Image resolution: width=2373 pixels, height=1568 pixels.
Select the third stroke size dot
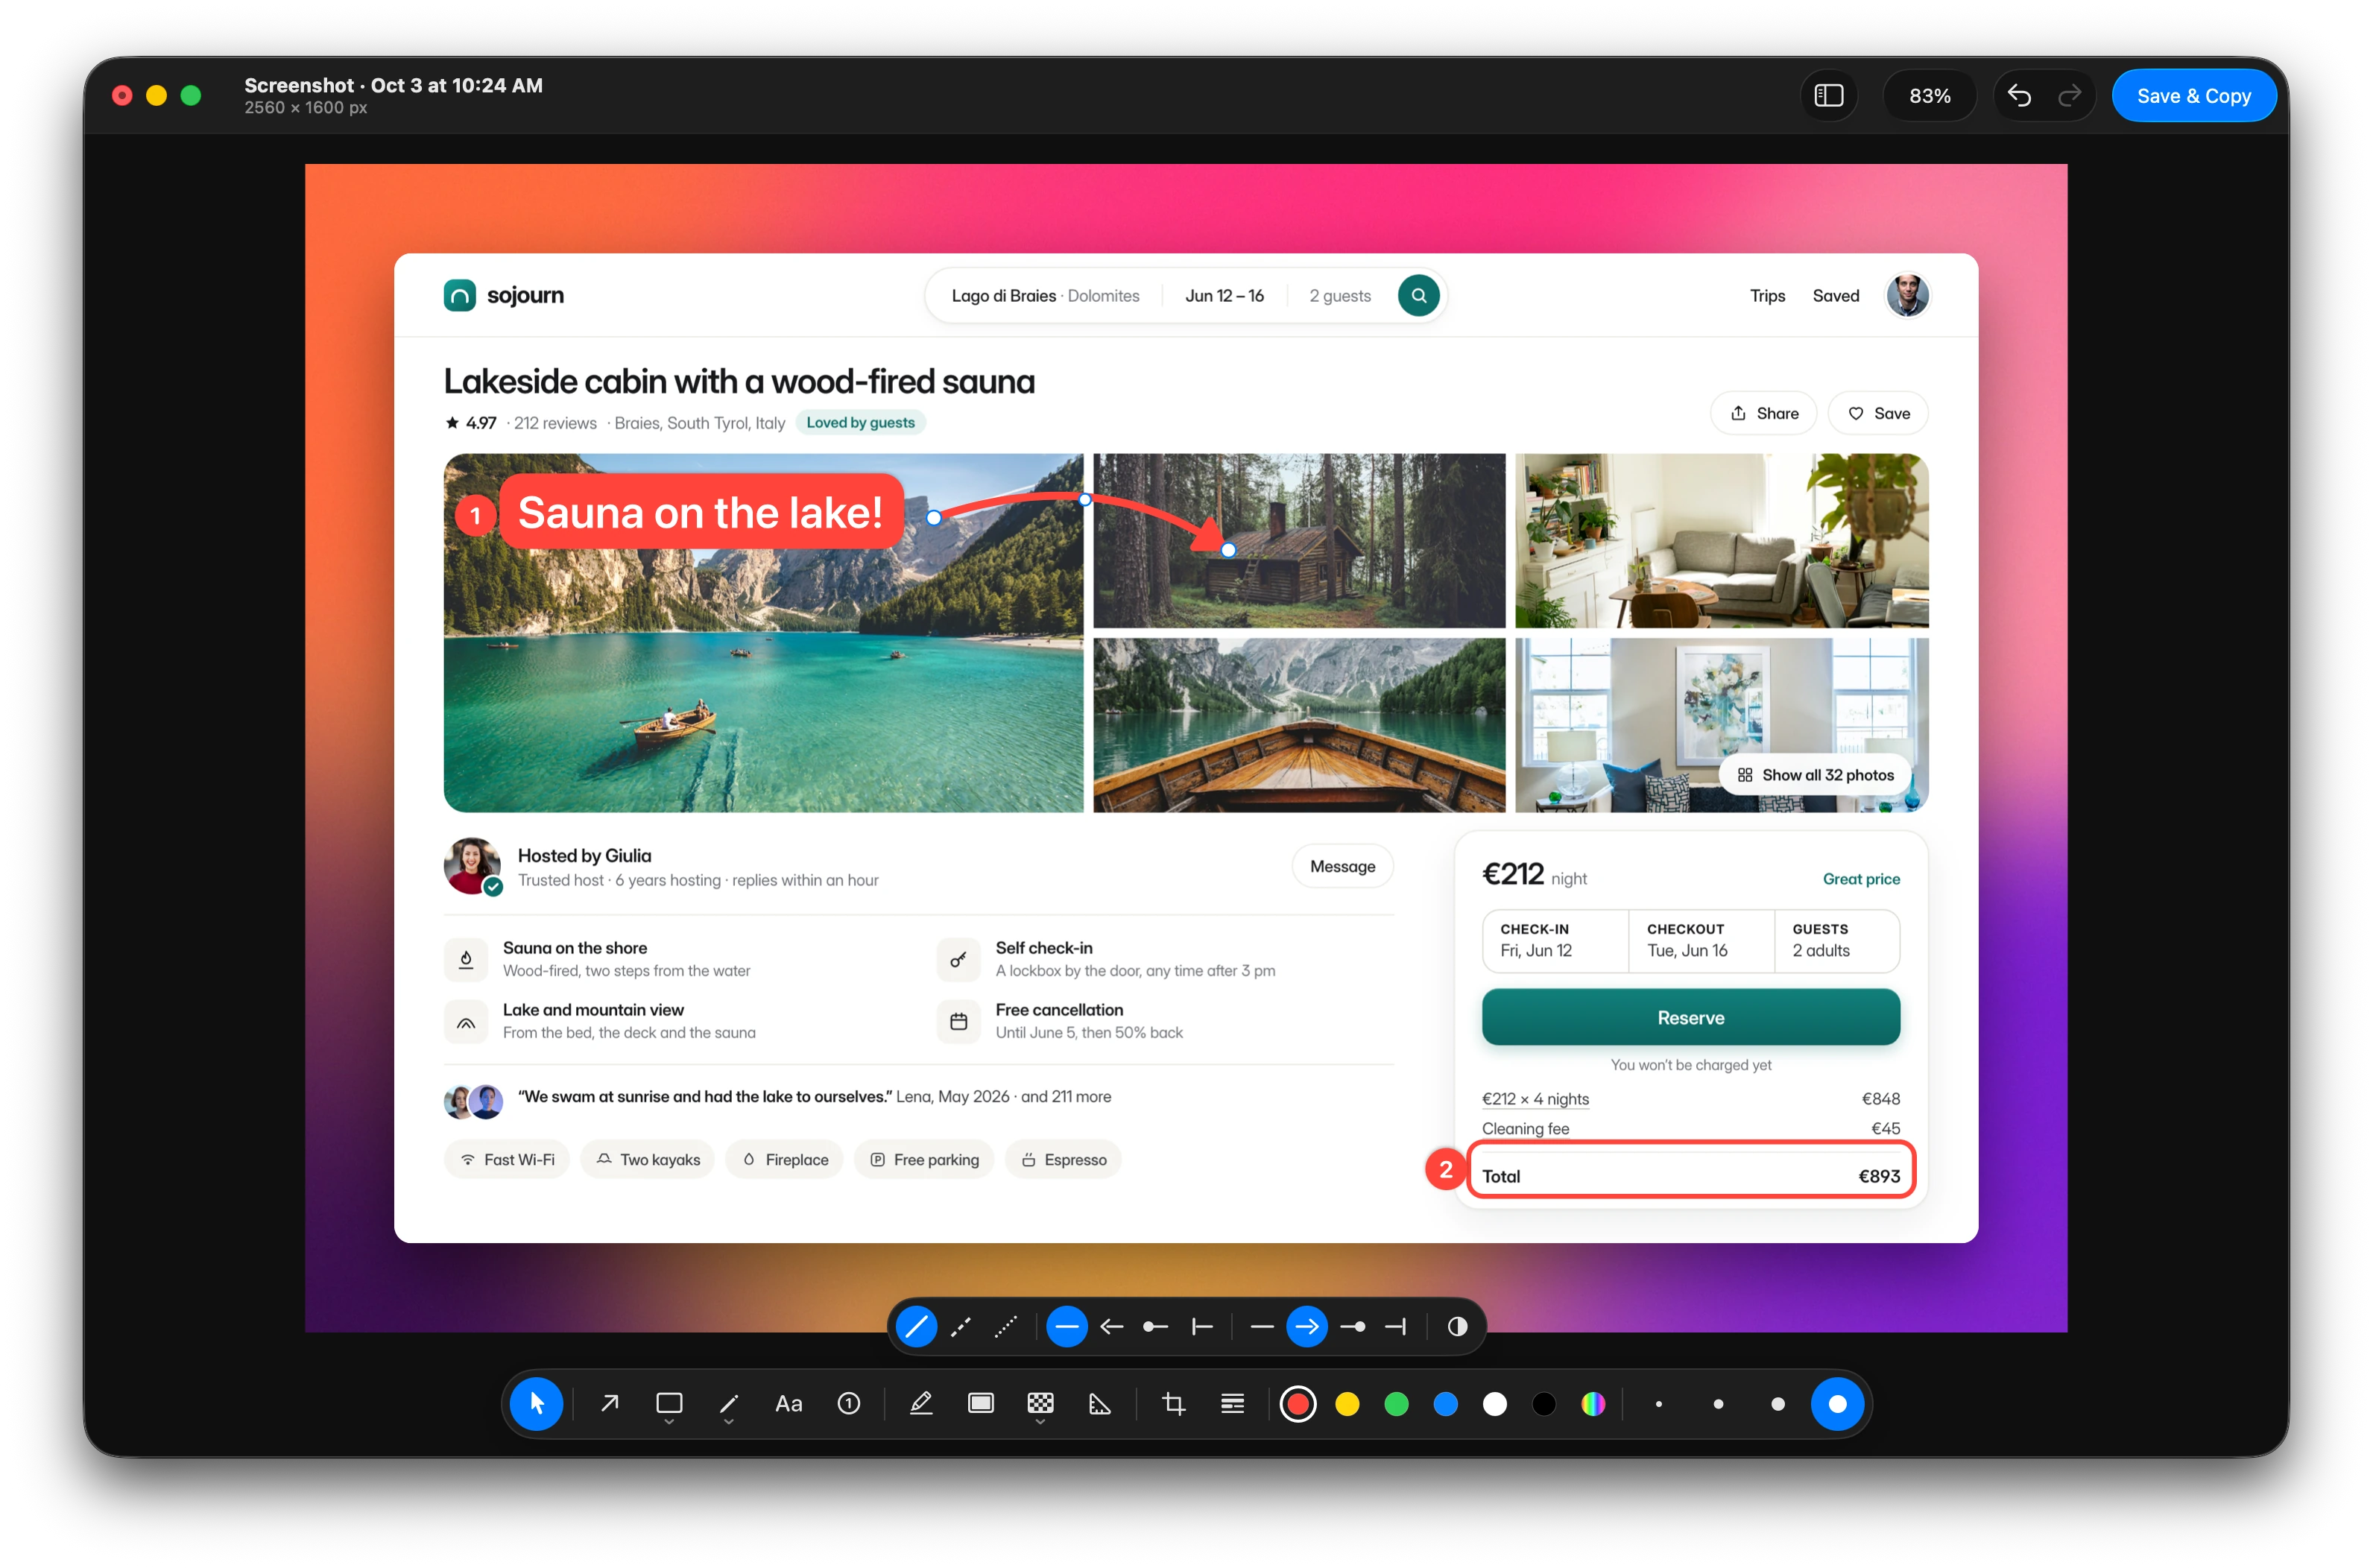pos(1777,1404)
